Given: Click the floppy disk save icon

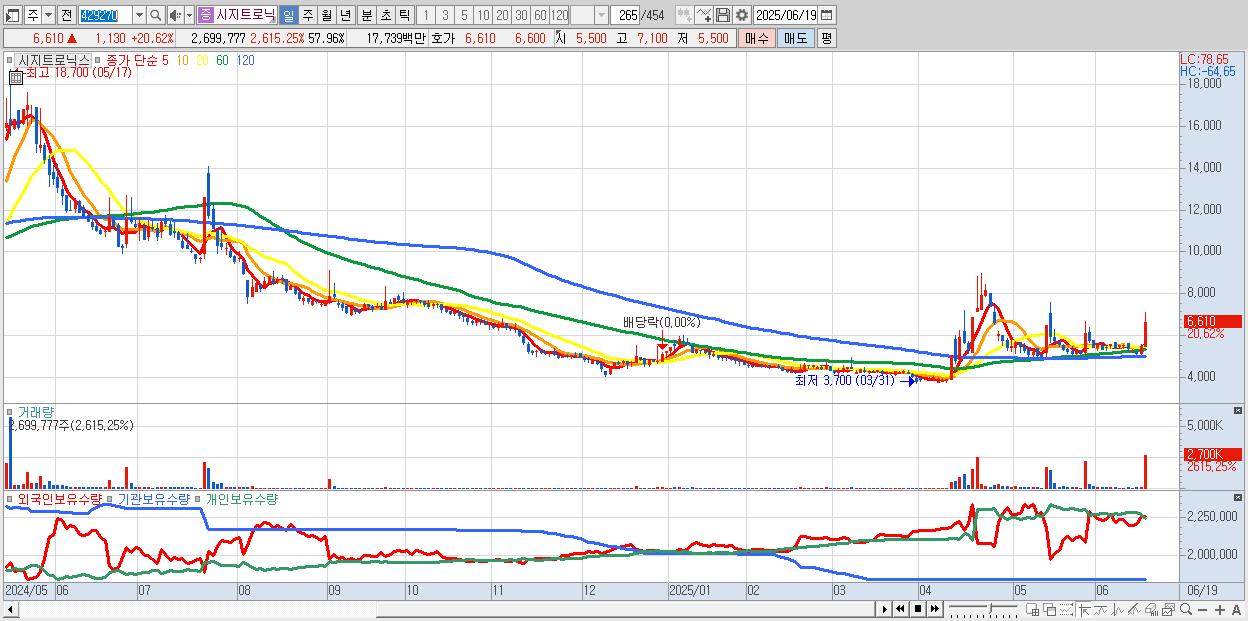Looking at the screenshot, I should click(x=722, y=15).
